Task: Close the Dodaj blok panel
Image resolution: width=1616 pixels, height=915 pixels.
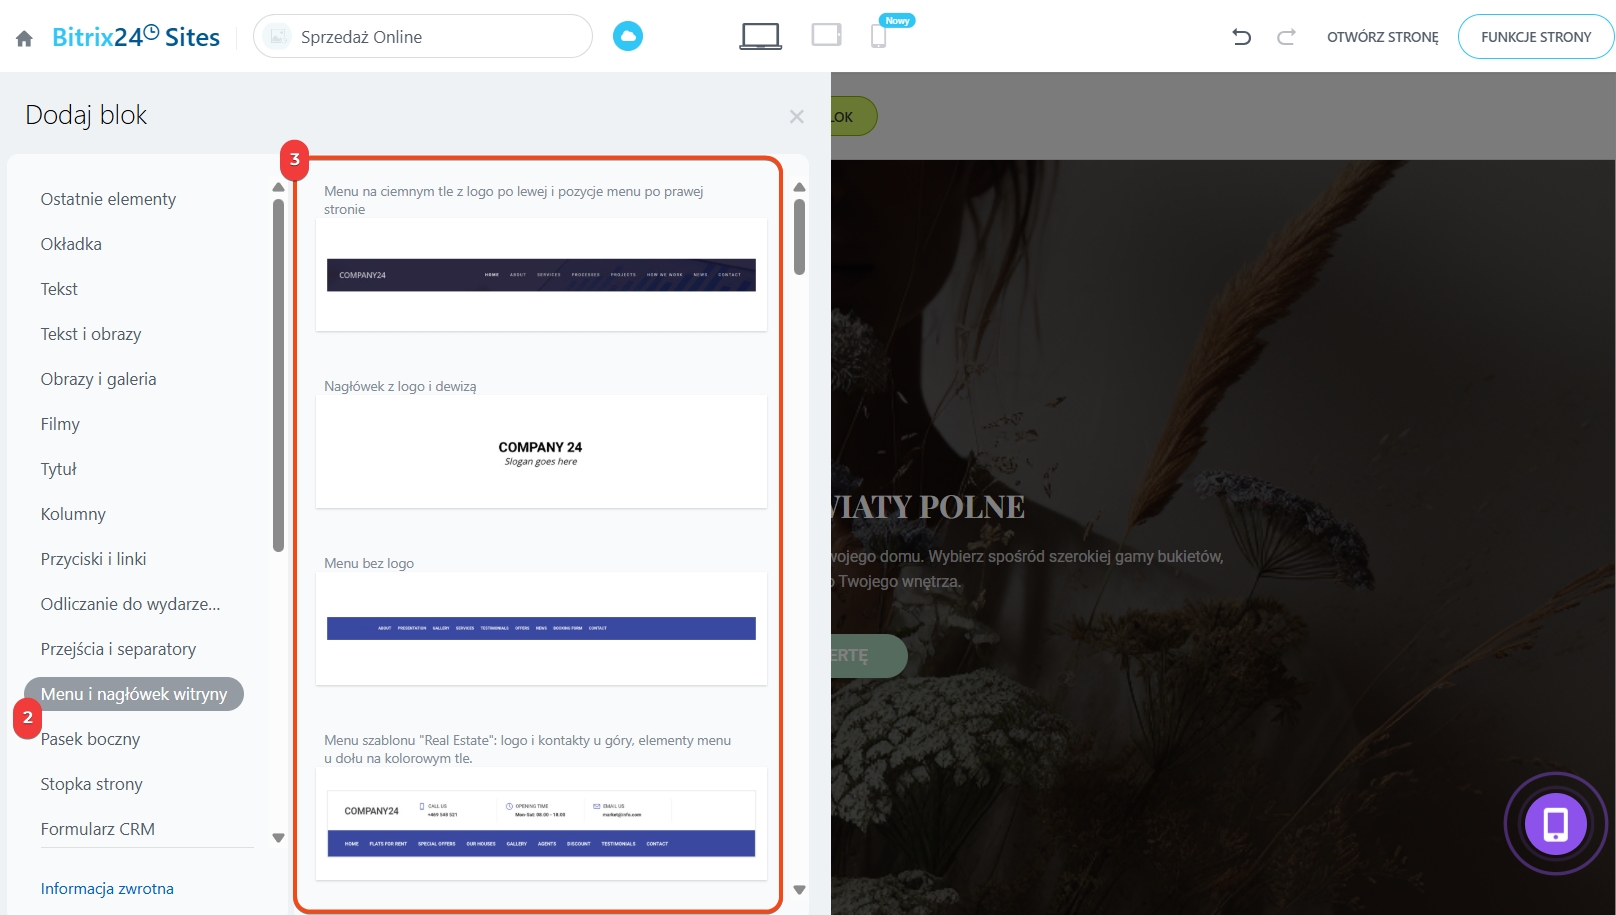Action: click(x=797, y=117)
